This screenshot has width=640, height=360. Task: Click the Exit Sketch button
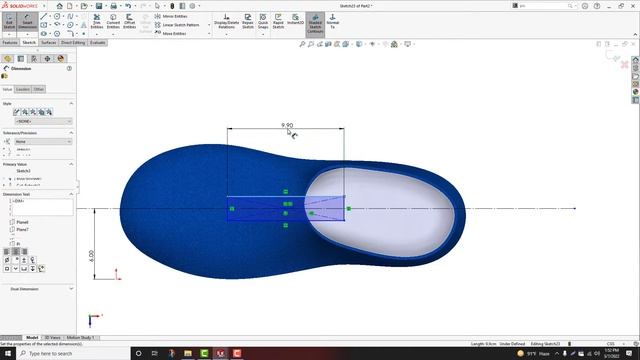[9, 21]
